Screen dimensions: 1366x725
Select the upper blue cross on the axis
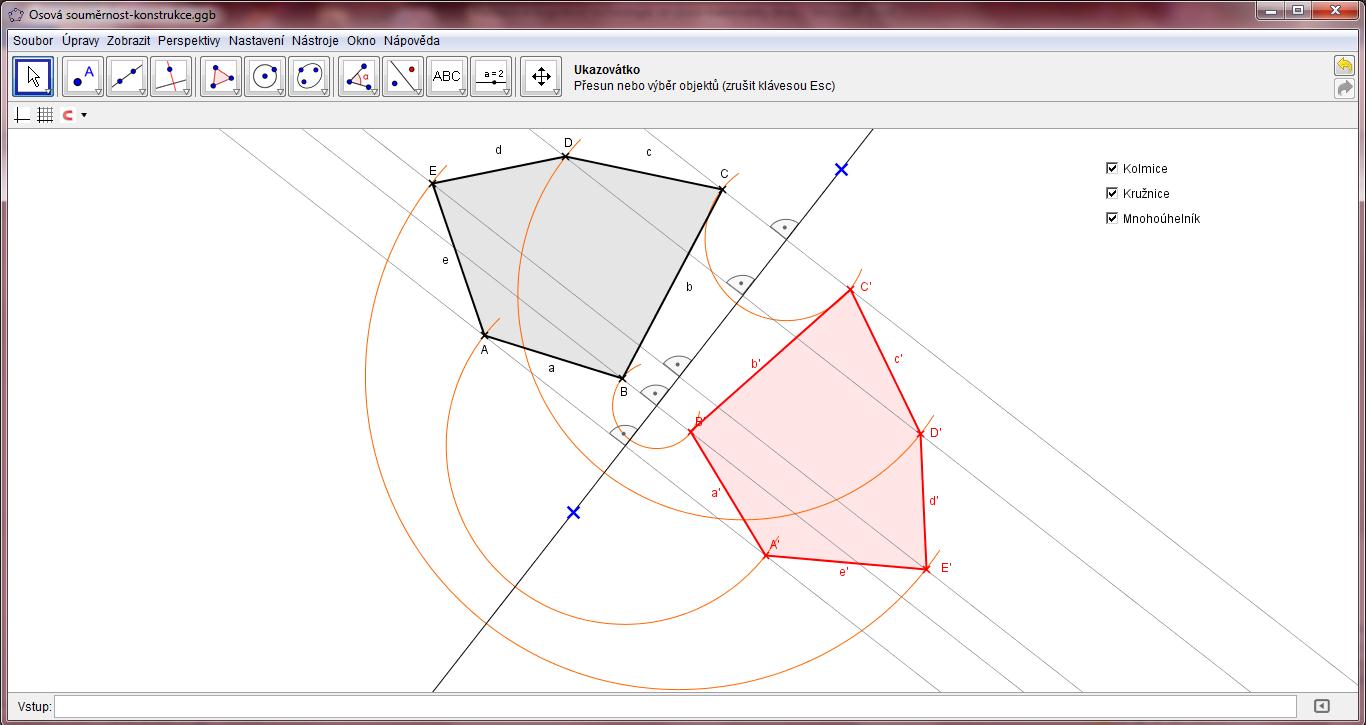tap(841, 170)
